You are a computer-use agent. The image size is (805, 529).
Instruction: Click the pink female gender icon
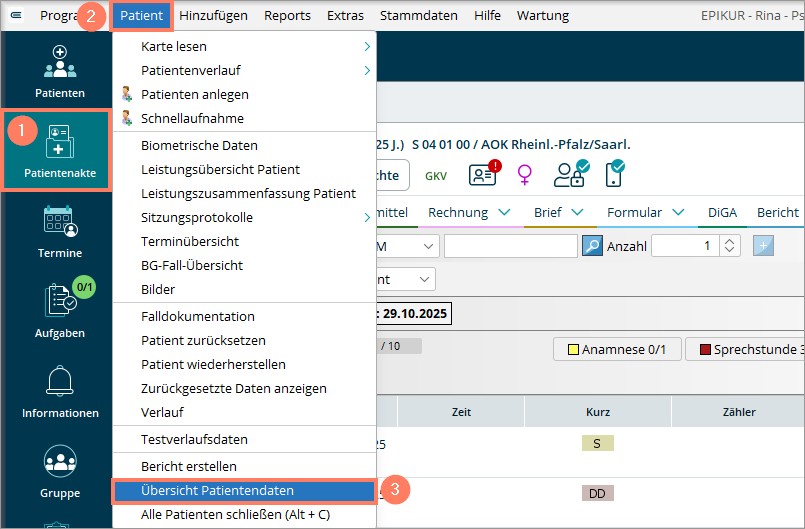(525, 175)
